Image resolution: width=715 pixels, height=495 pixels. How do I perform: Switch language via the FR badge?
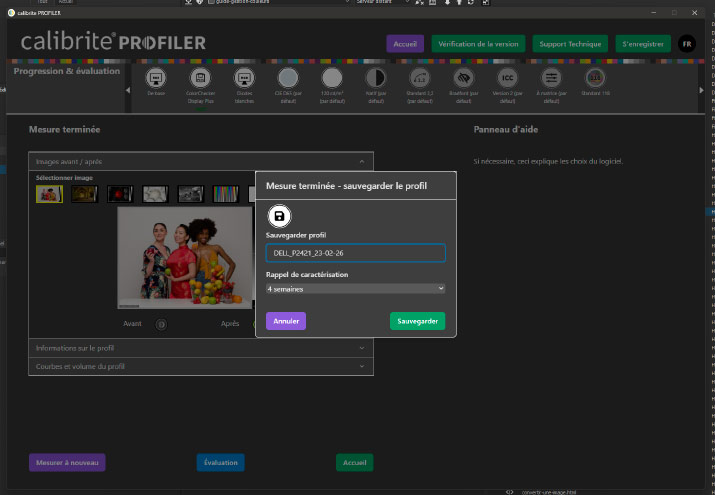click(x=687, y=44)
